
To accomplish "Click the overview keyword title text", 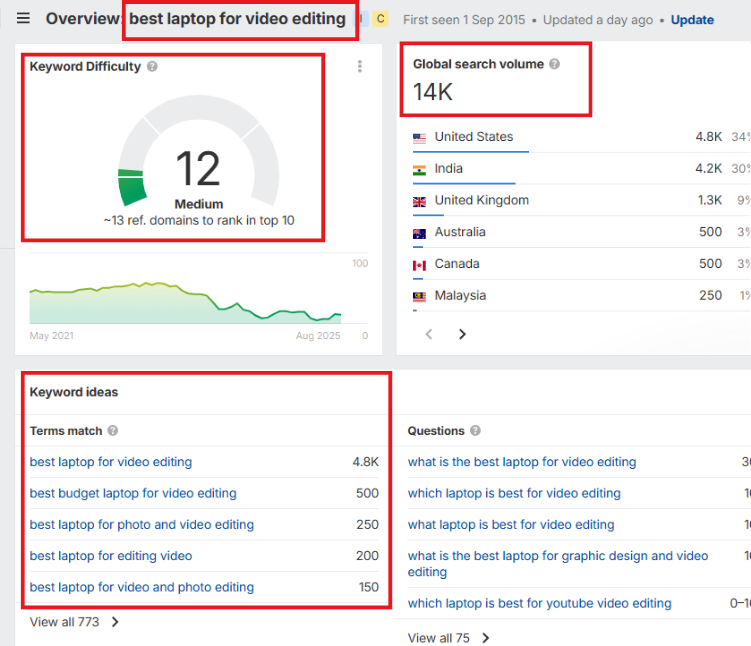I will pyautogui.click(x=238, y=19).
